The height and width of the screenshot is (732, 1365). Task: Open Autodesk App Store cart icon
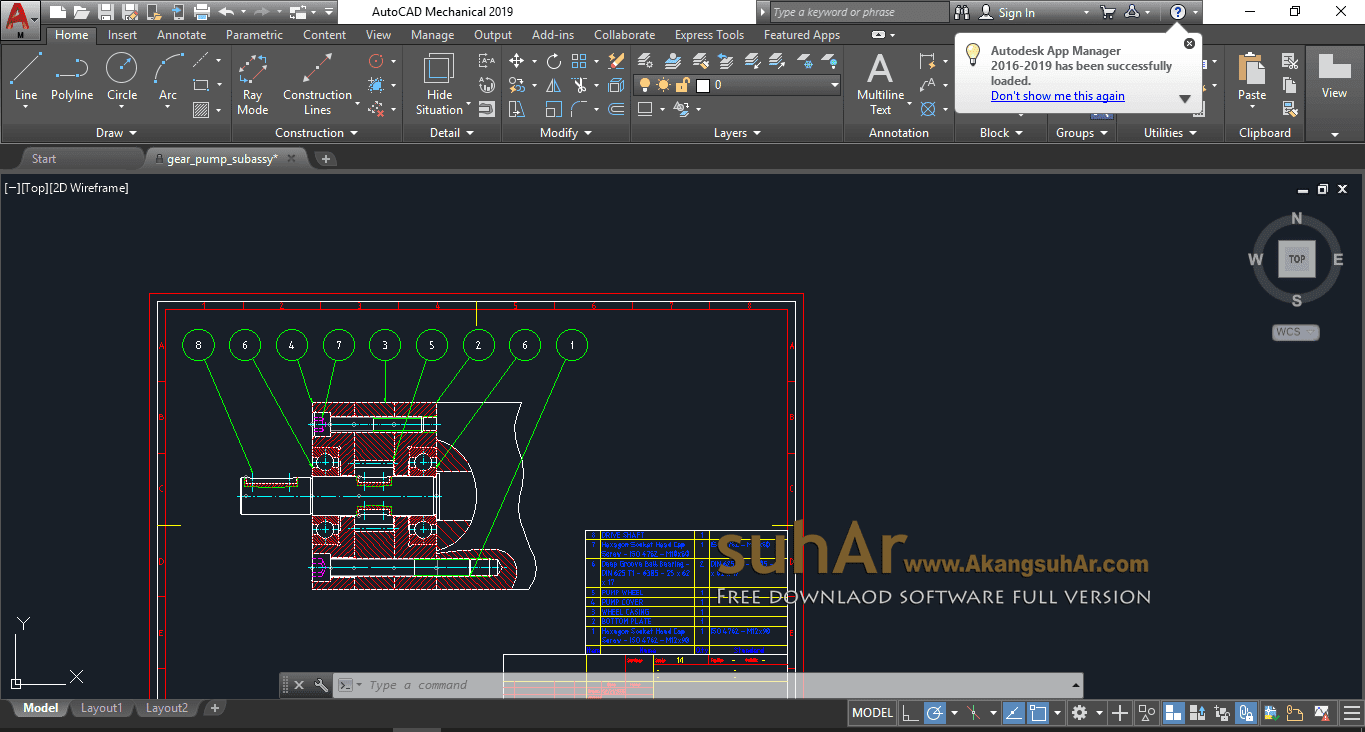(x=1107, y=12)
